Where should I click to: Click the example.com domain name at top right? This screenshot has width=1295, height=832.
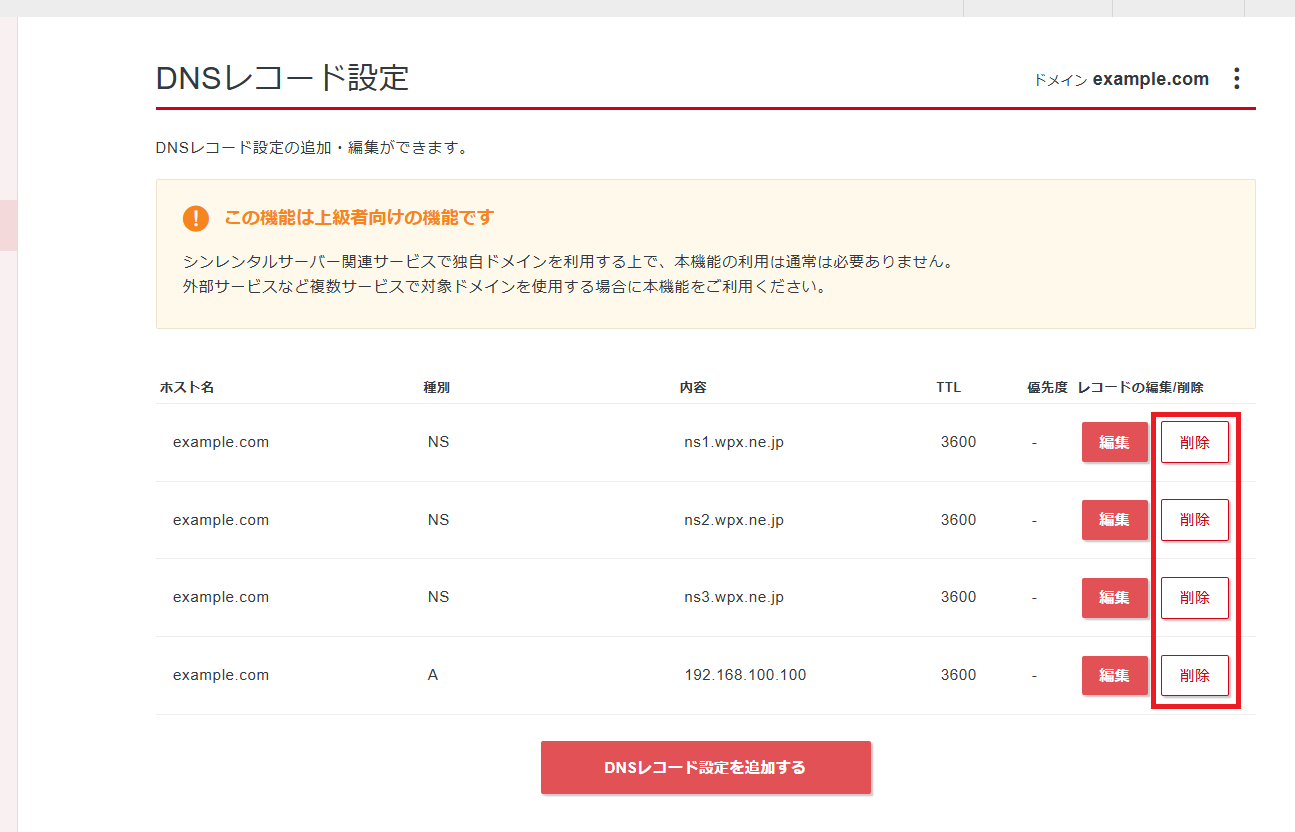click(1150, 79)
